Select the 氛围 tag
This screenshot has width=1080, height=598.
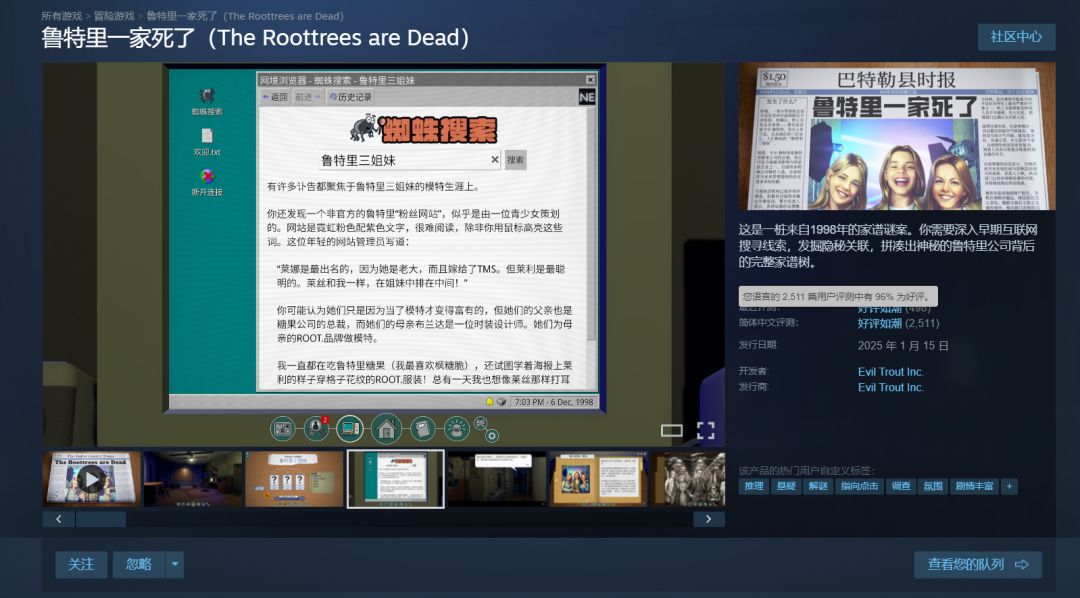click(933, 486)
